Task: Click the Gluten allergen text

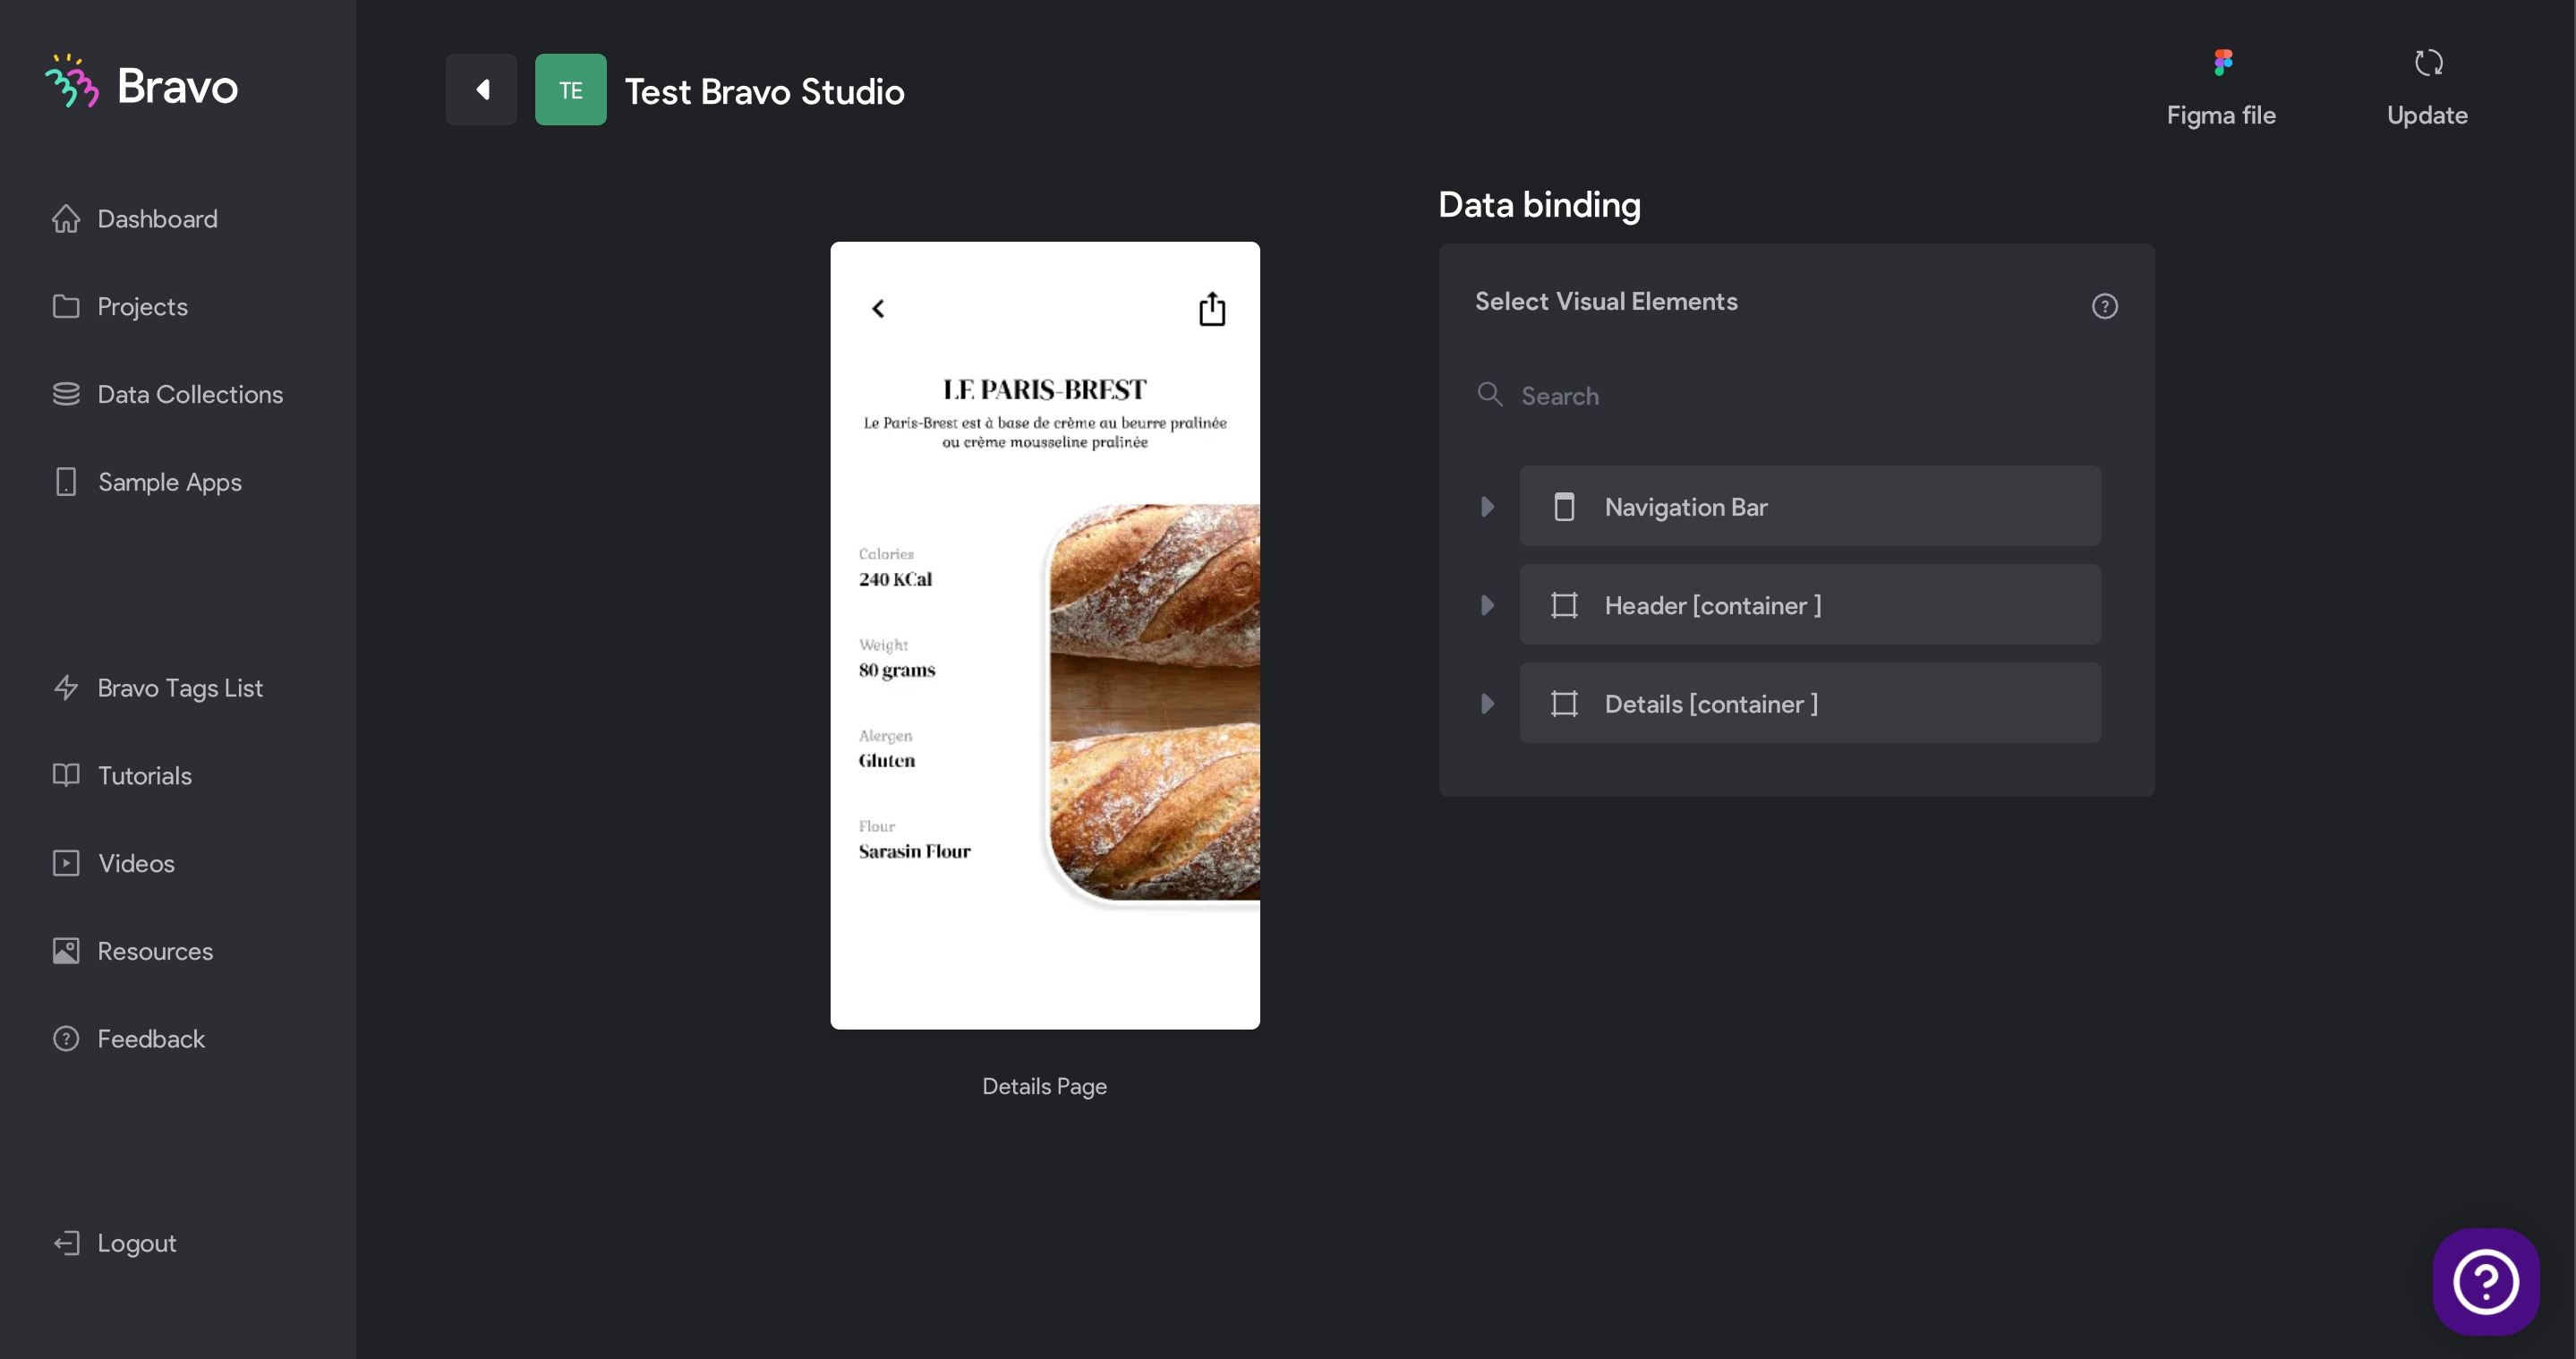Action: click(x=886, y=761)
